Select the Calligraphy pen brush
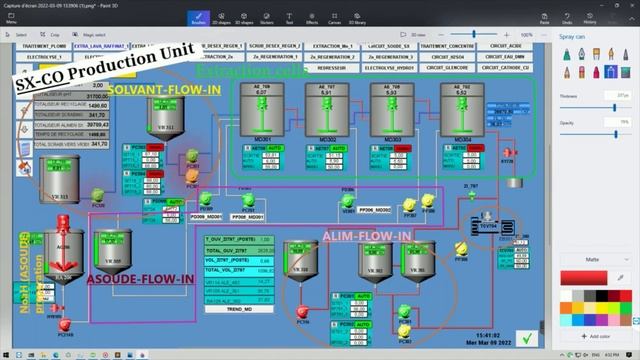Viewport: 640px width, 360px height. tap(582, 54)
